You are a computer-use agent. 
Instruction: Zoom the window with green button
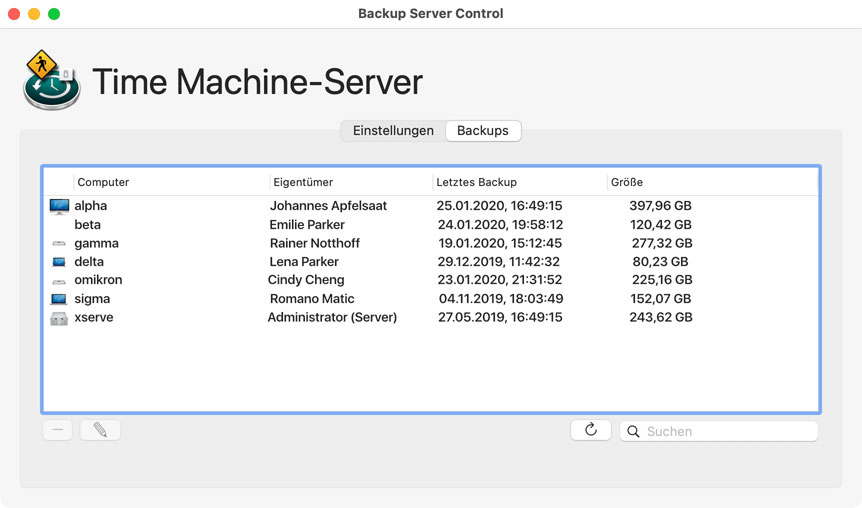click(54, 14)
